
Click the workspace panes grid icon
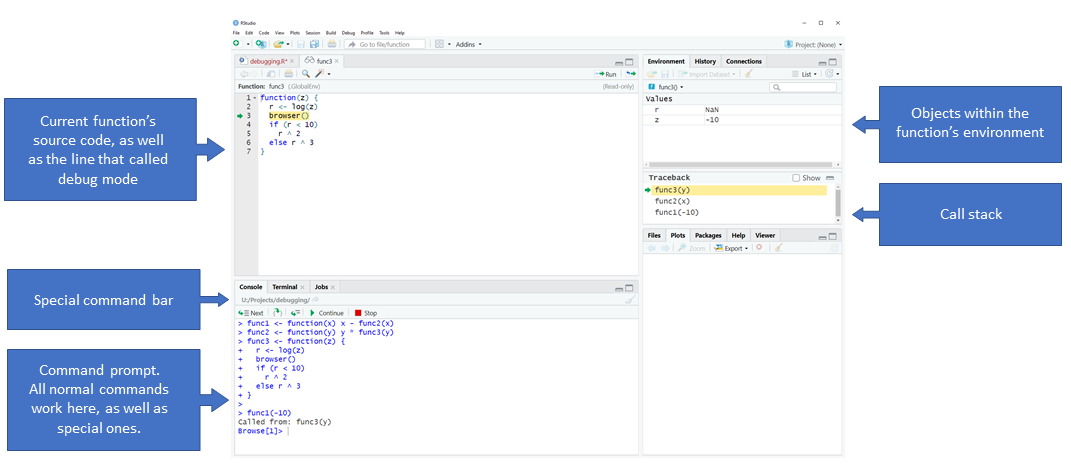coord(439,44)
